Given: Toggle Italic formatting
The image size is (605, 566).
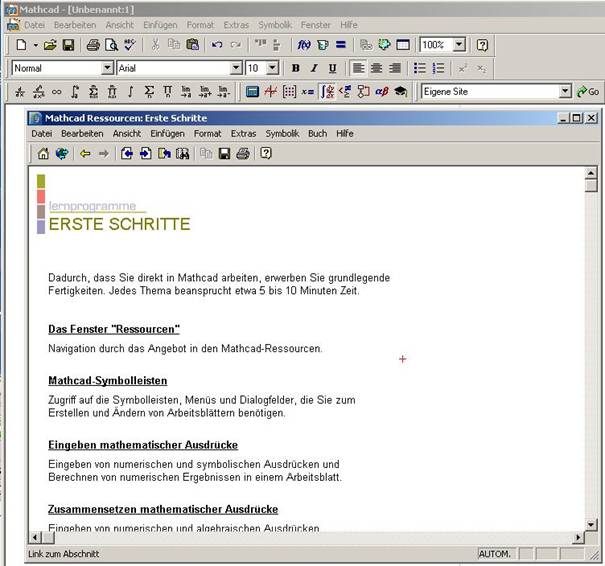Looking at the screenshot, I should [x=313, y=68].
